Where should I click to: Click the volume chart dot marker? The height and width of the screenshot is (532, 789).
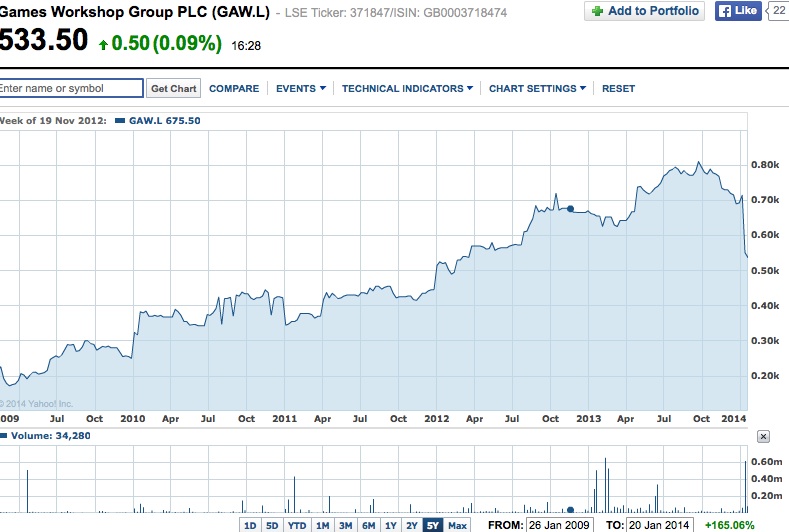[569, 509]
